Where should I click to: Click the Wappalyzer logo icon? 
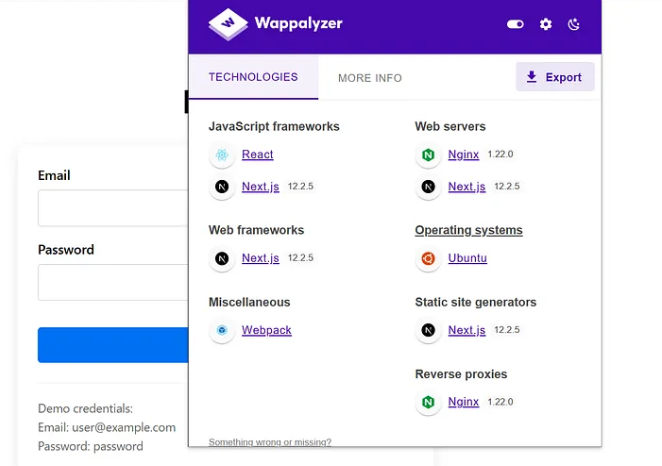coord(228,24)
